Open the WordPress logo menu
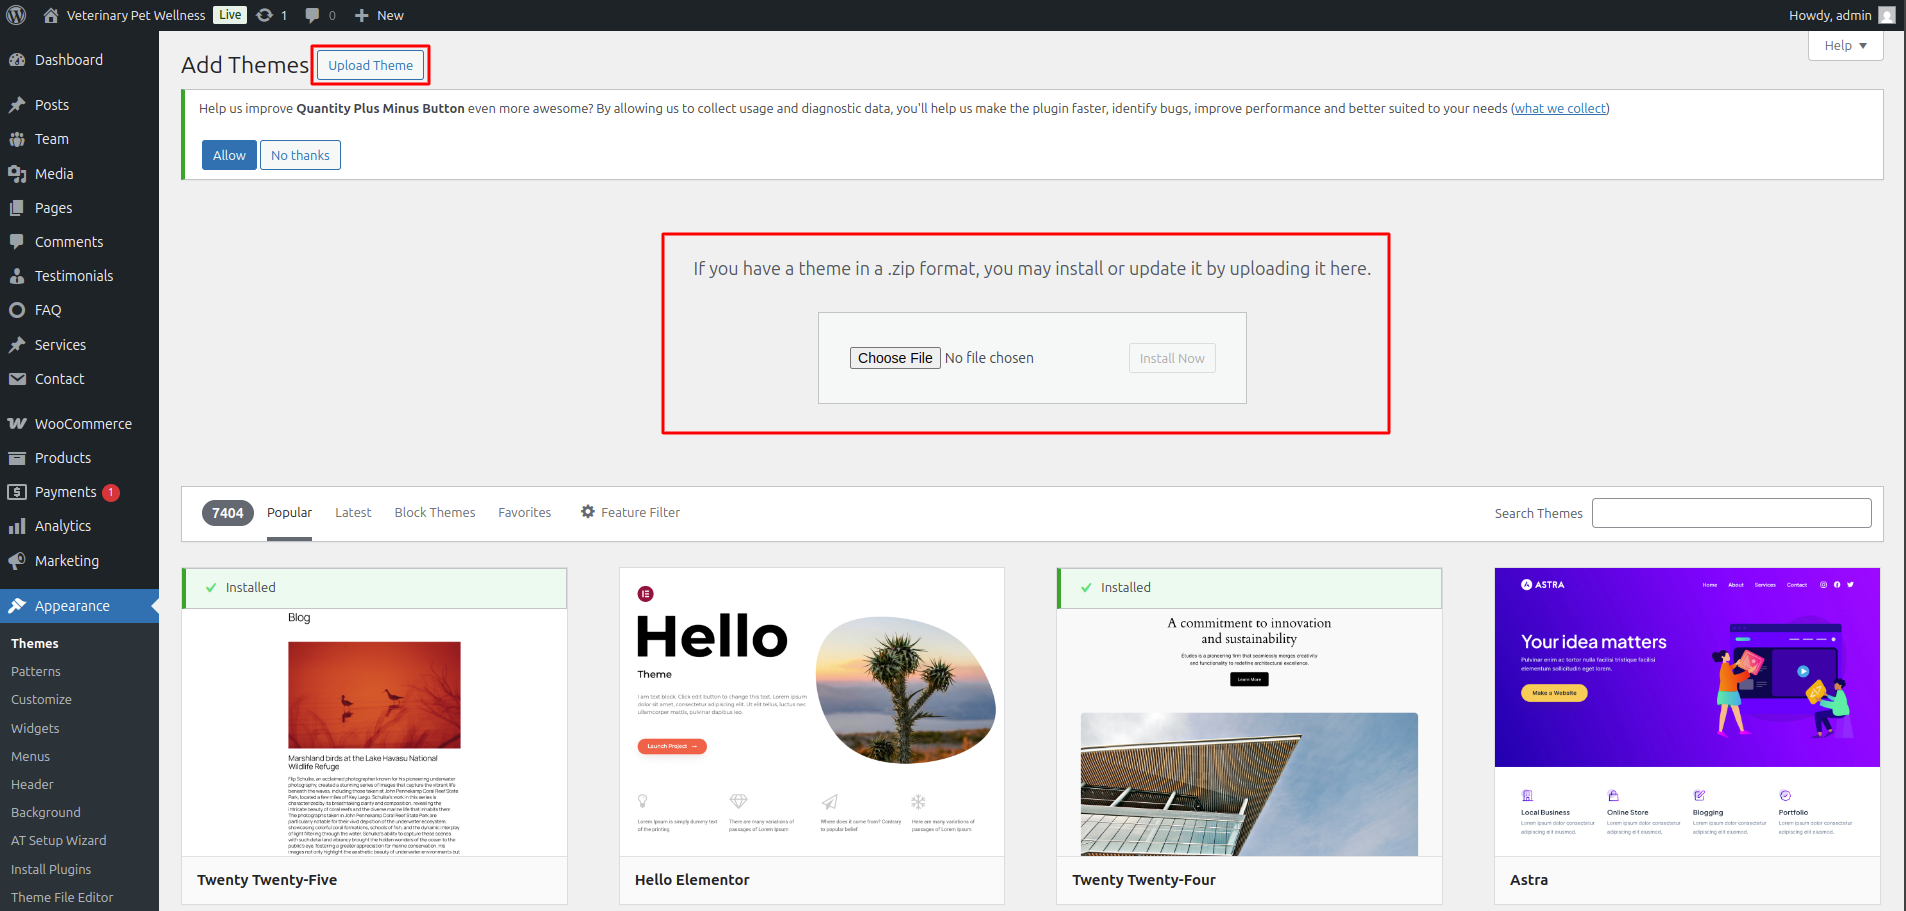 click(x=17, y=15)
